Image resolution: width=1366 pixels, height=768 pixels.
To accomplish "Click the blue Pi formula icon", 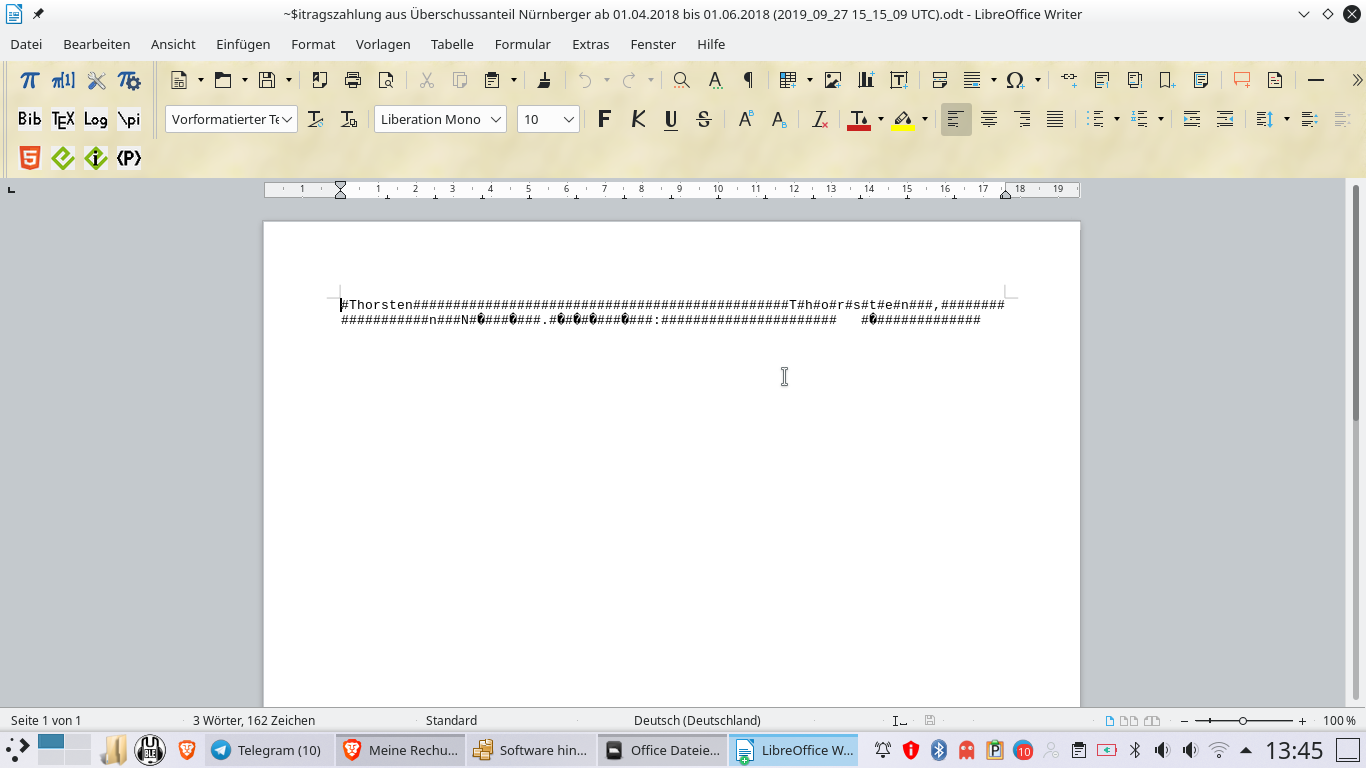I will coord(30,80).
